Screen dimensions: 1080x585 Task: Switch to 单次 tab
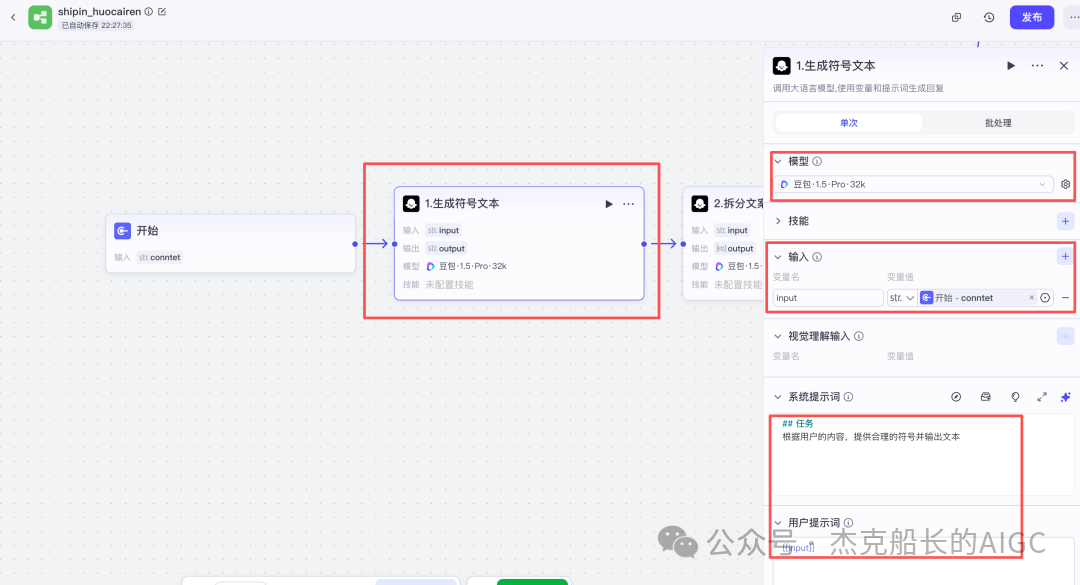pyautogui.click(x=849, y=123)
